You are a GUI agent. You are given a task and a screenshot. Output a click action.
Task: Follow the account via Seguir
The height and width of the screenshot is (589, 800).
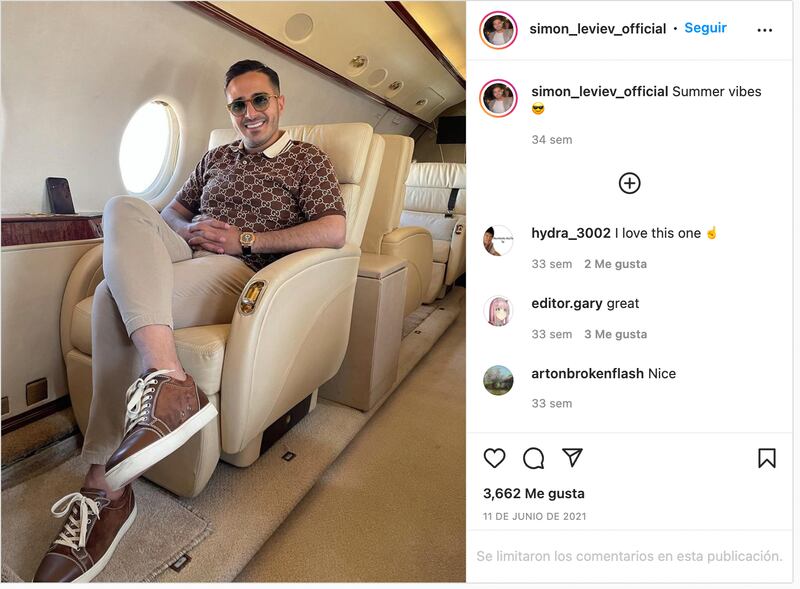705,28
